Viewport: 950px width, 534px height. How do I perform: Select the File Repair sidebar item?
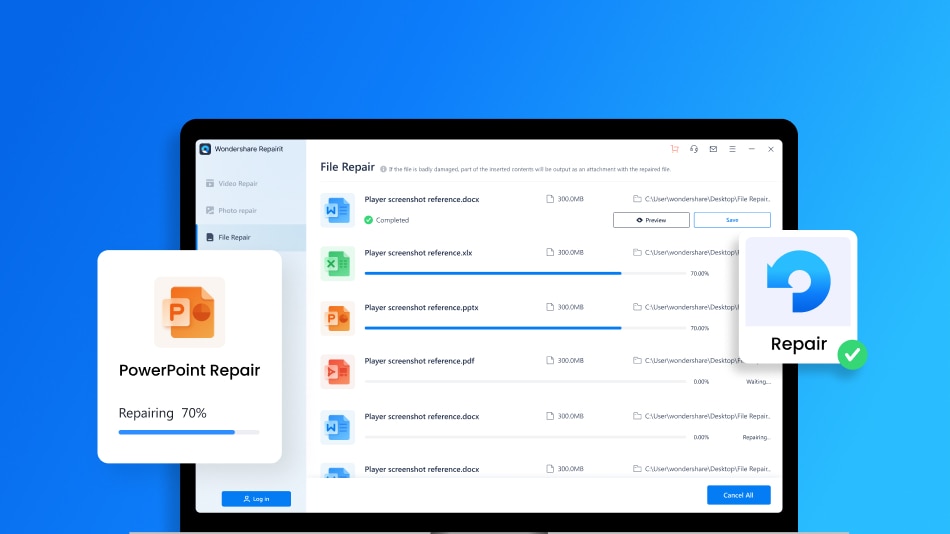click(251, 237)
